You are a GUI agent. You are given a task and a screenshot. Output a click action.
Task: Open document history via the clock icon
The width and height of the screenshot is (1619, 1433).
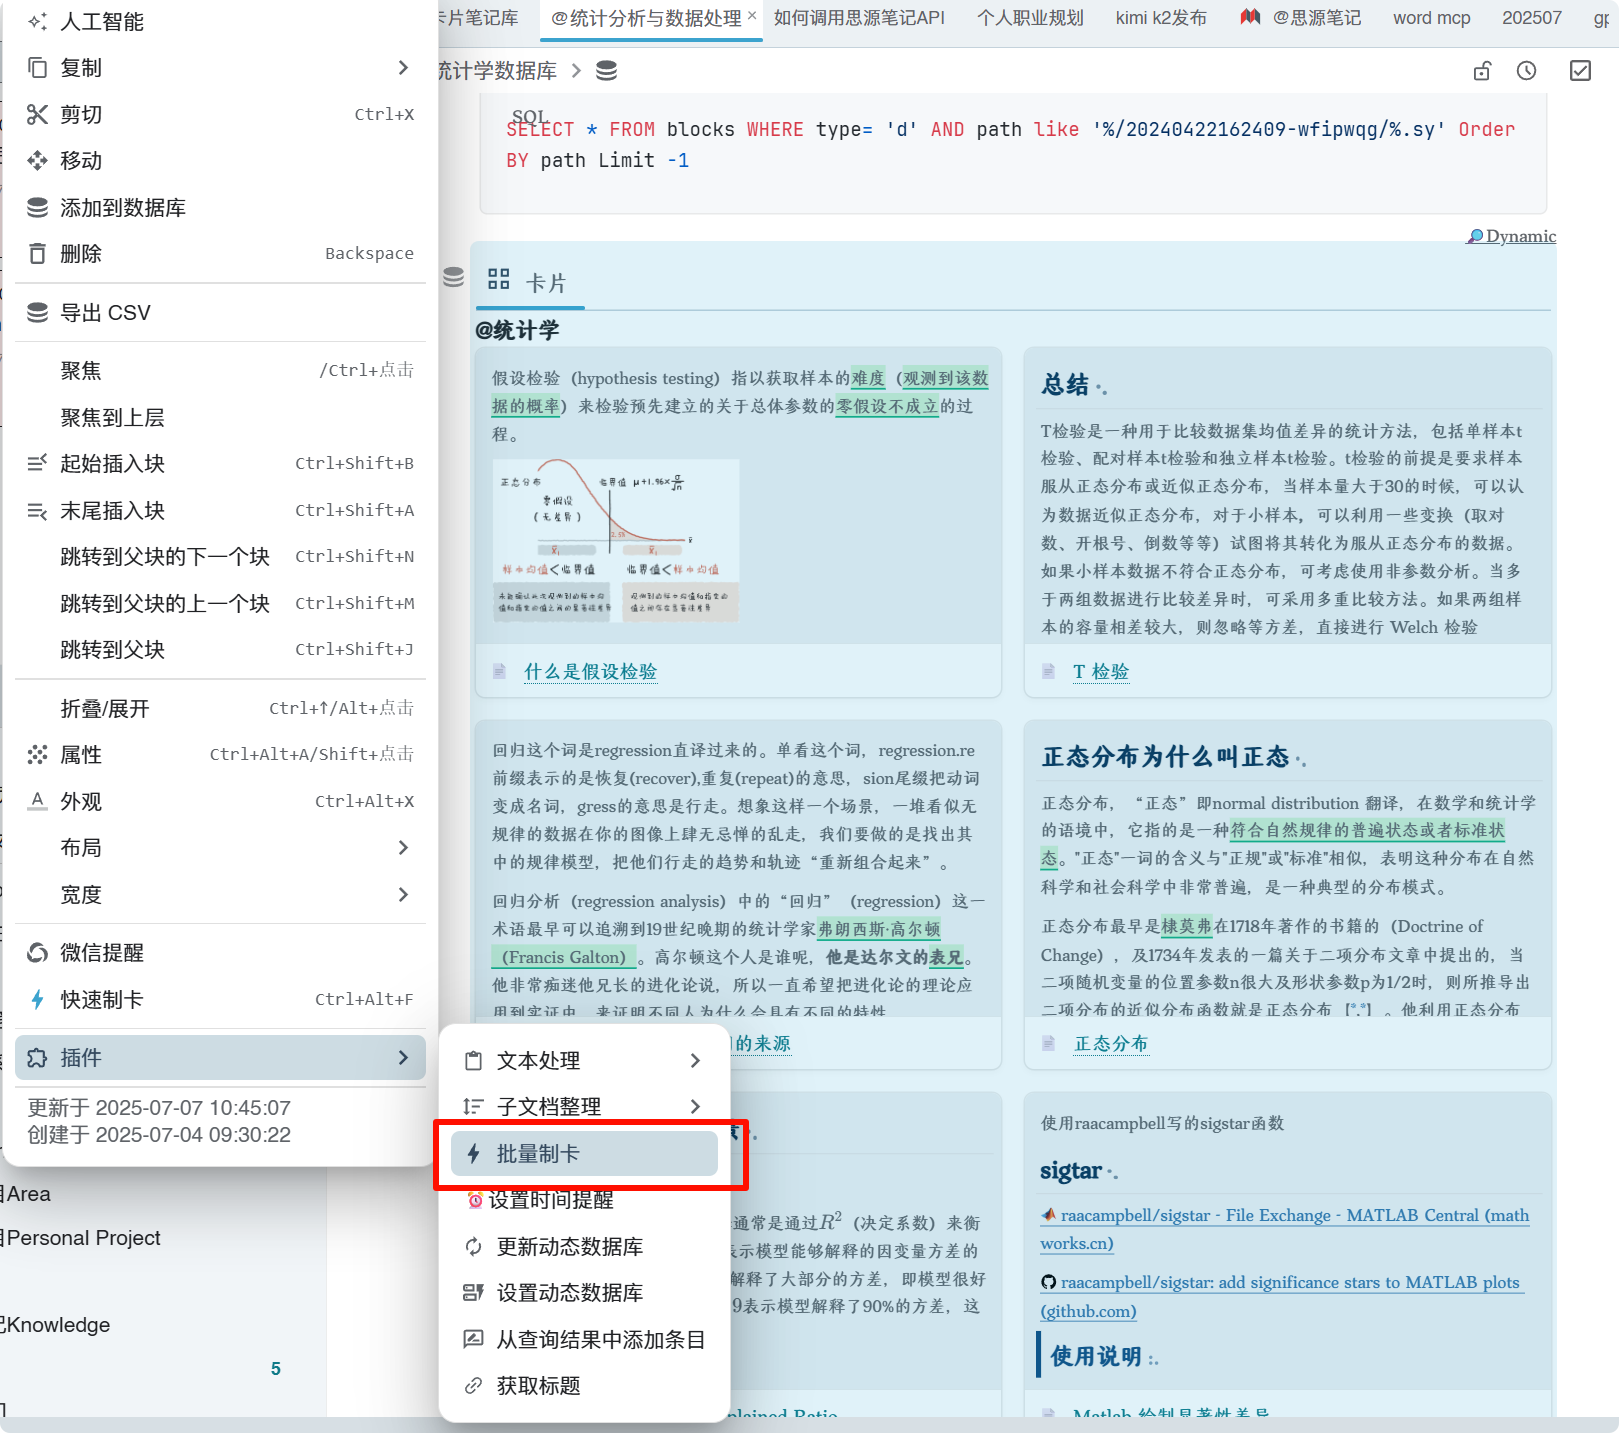point(1526,71)
